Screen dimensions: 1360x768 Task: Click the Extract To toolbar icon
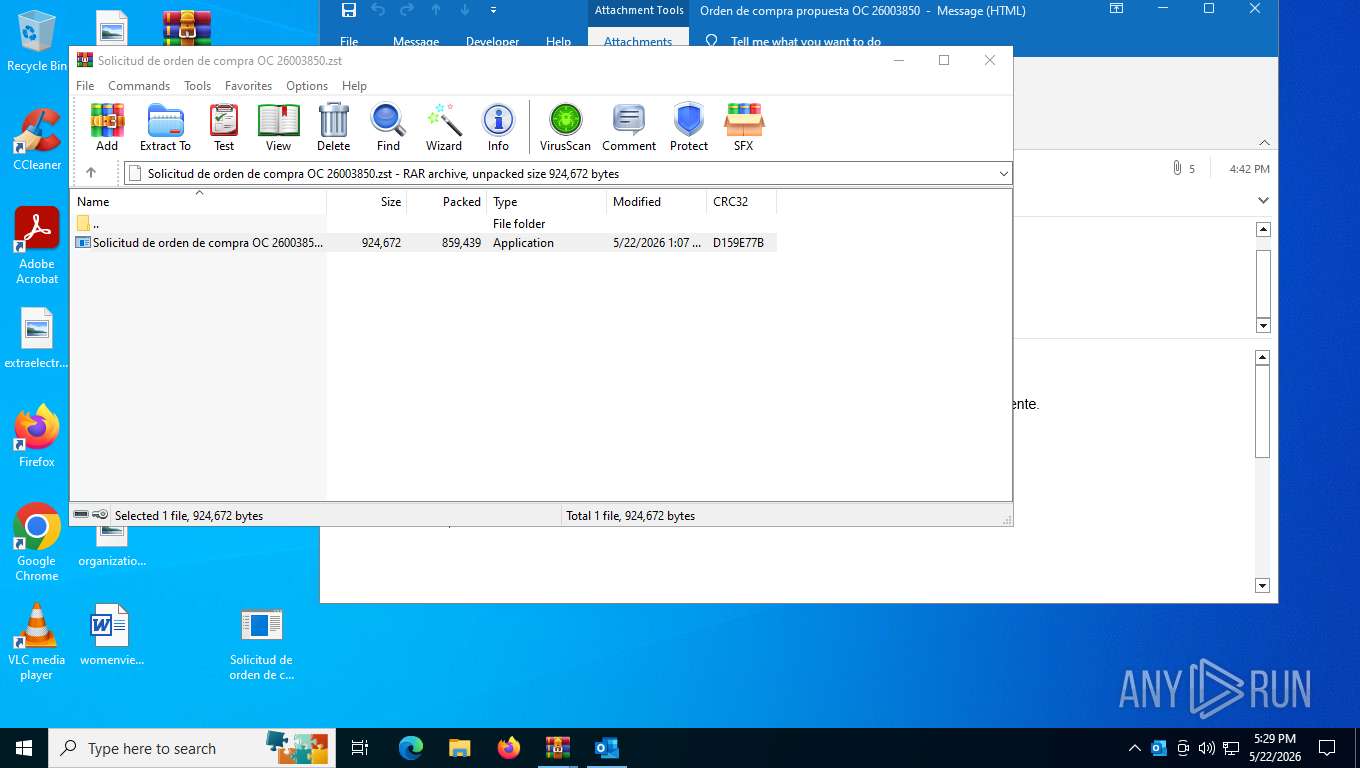pos(165,127)
